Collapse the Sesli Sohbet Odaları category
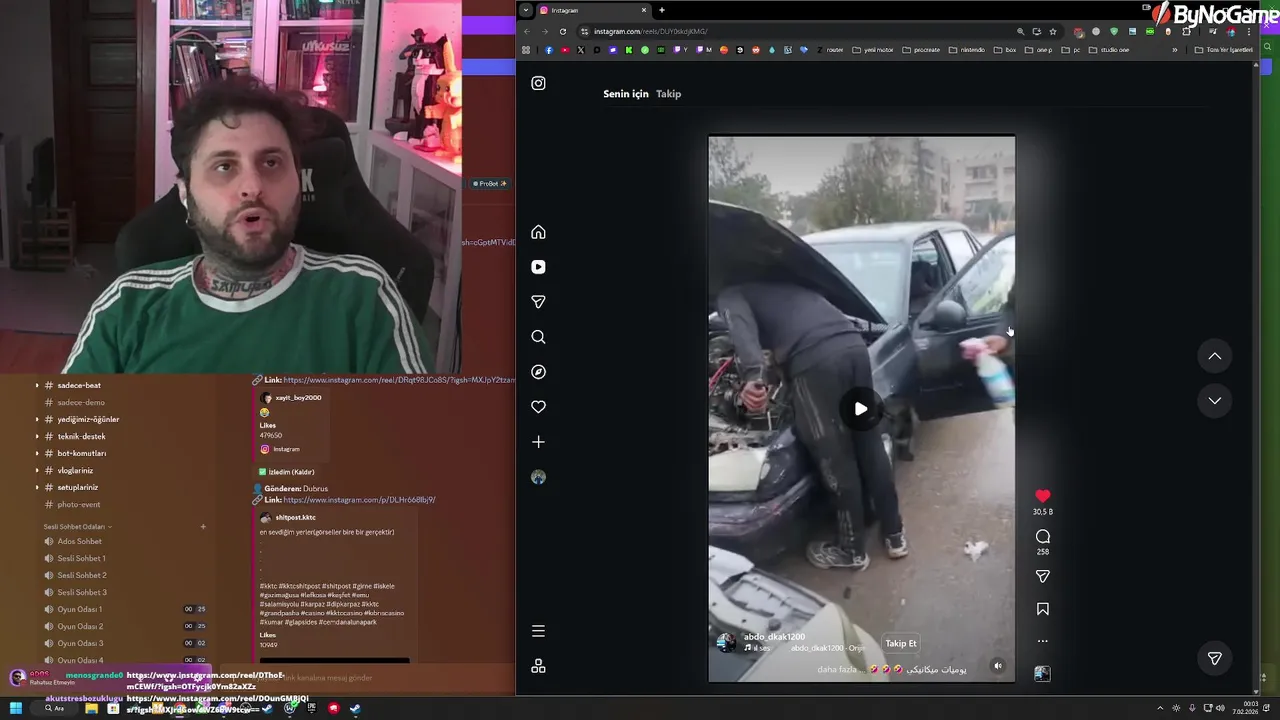1280x720 pixels. tap(77, 526)
